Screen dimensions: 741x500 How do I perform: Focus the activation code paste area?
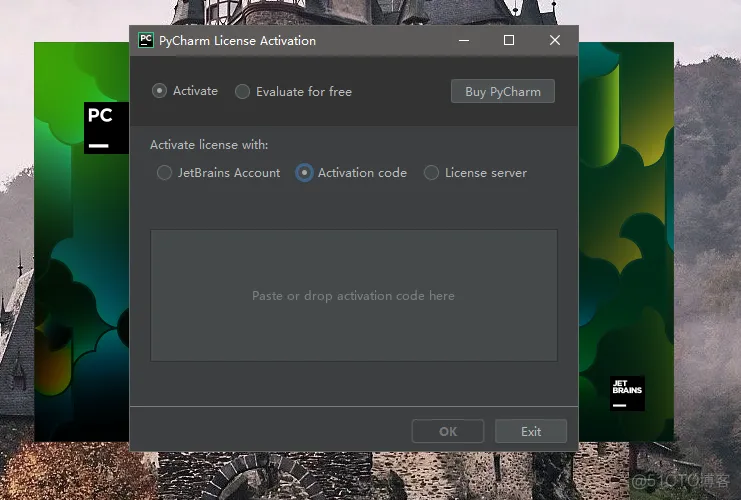point(353,296)
